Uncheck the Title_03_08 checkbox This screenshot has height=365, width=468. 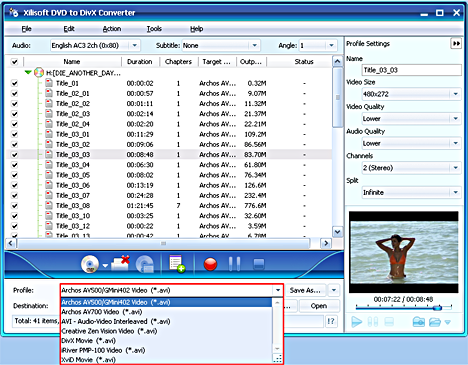coord(14,206)
